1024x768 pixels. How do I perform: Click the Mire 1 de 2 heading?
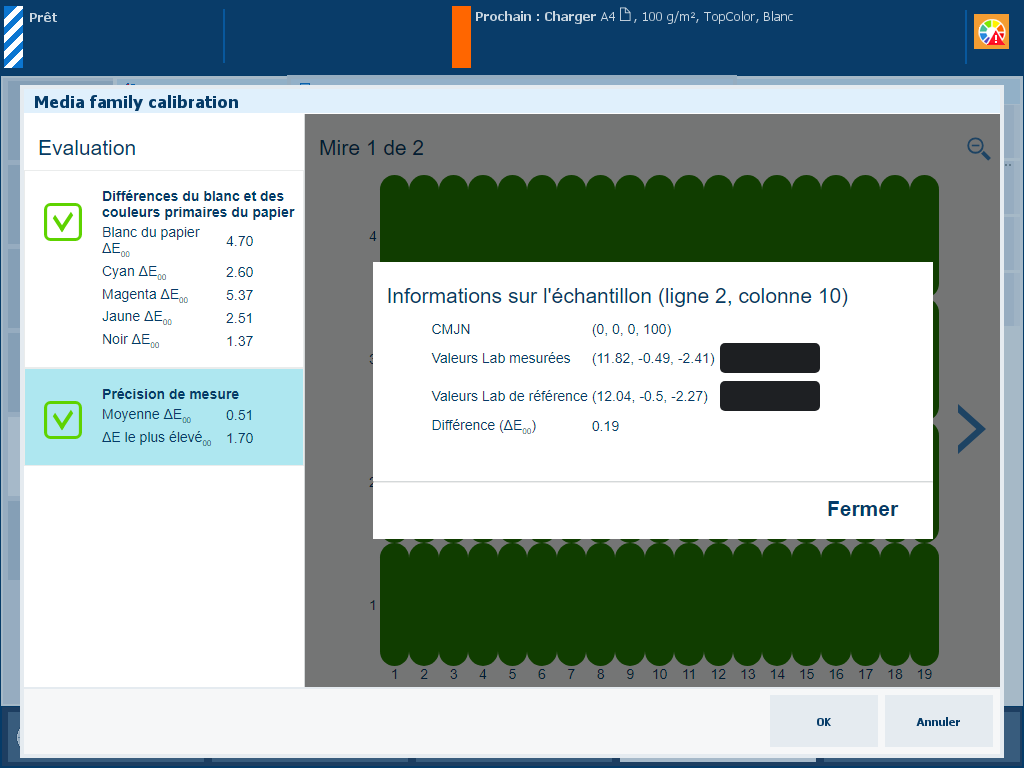[x=371, y=148]
